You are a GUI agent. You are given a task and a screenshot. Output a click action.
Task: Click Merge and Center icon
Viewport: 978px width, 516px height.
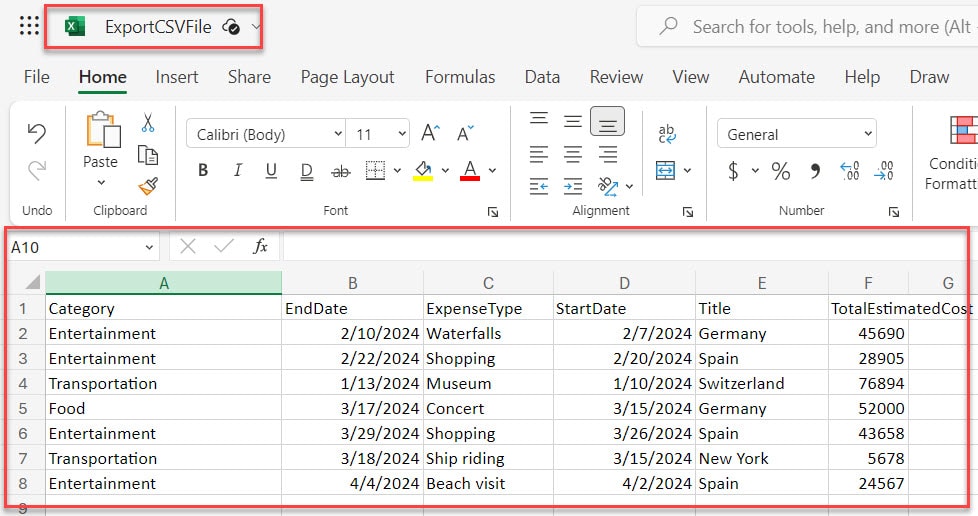tap(666, 170)
